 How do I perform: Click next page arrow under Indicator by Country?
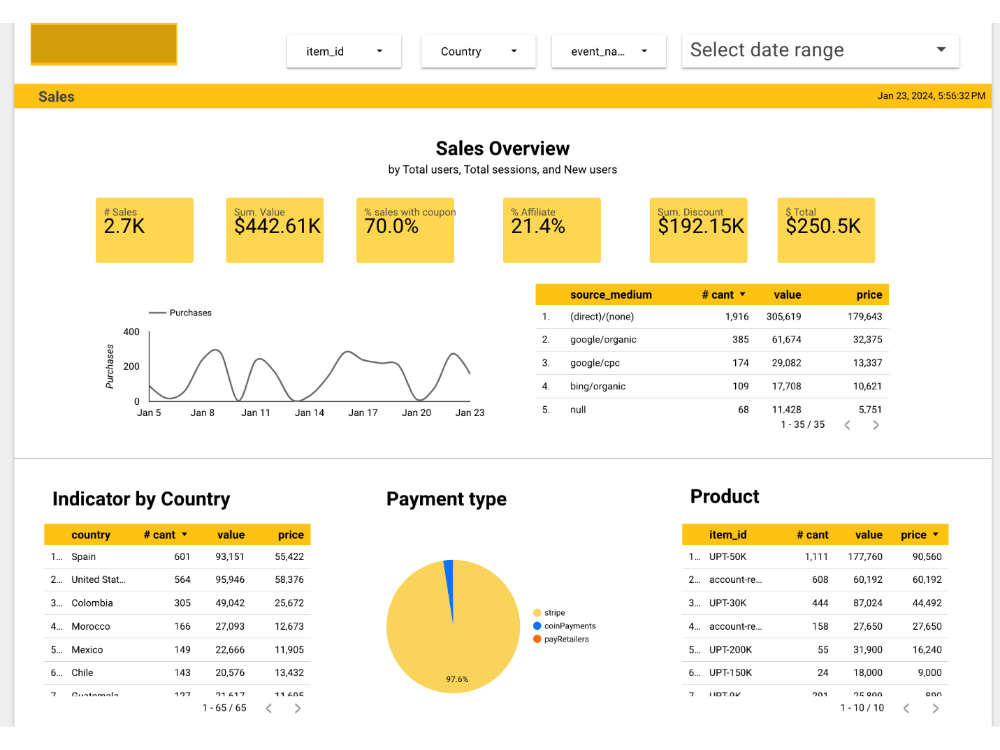(x=297, y=707)
